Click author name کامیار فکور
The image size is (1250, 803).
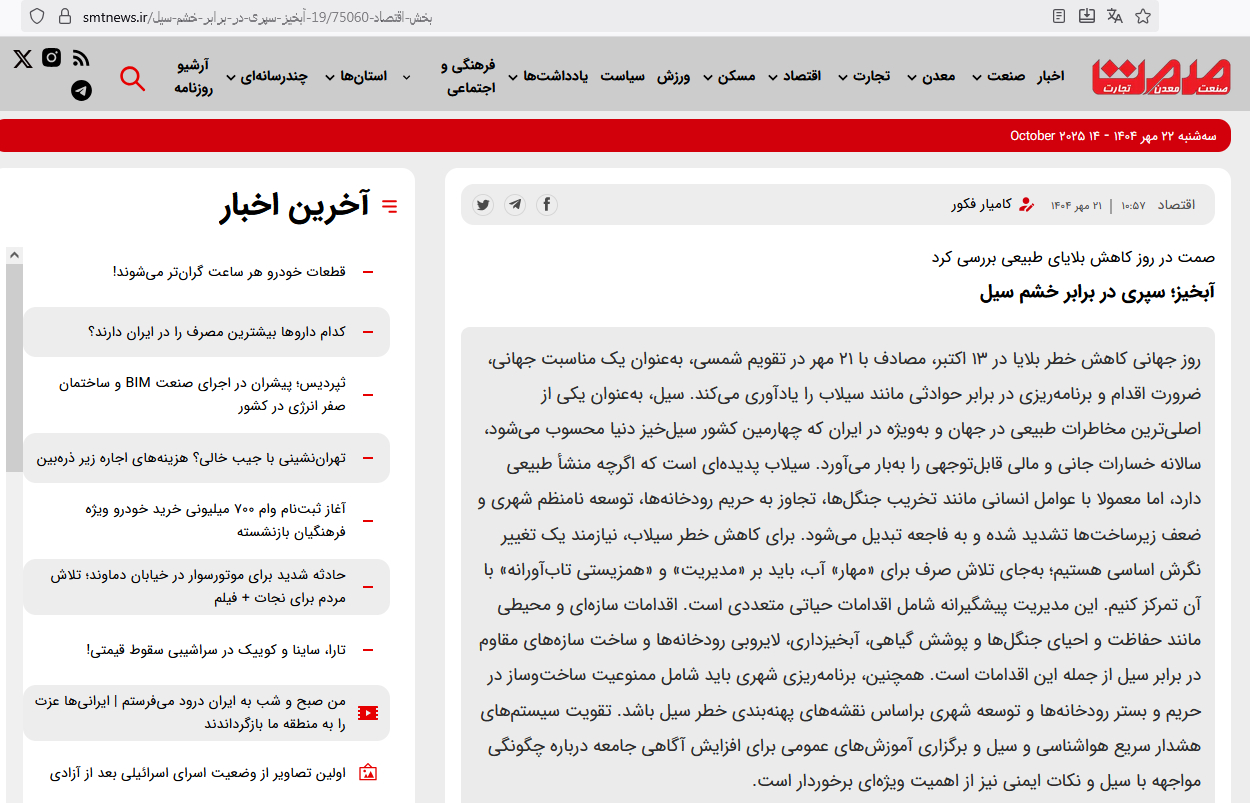[x=981, y=205]
